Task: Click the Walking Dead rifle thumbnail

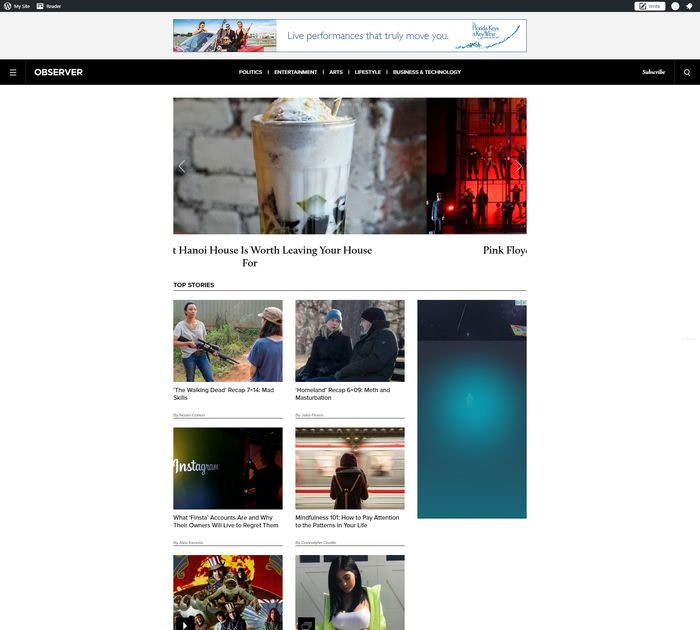Action: 228,341
